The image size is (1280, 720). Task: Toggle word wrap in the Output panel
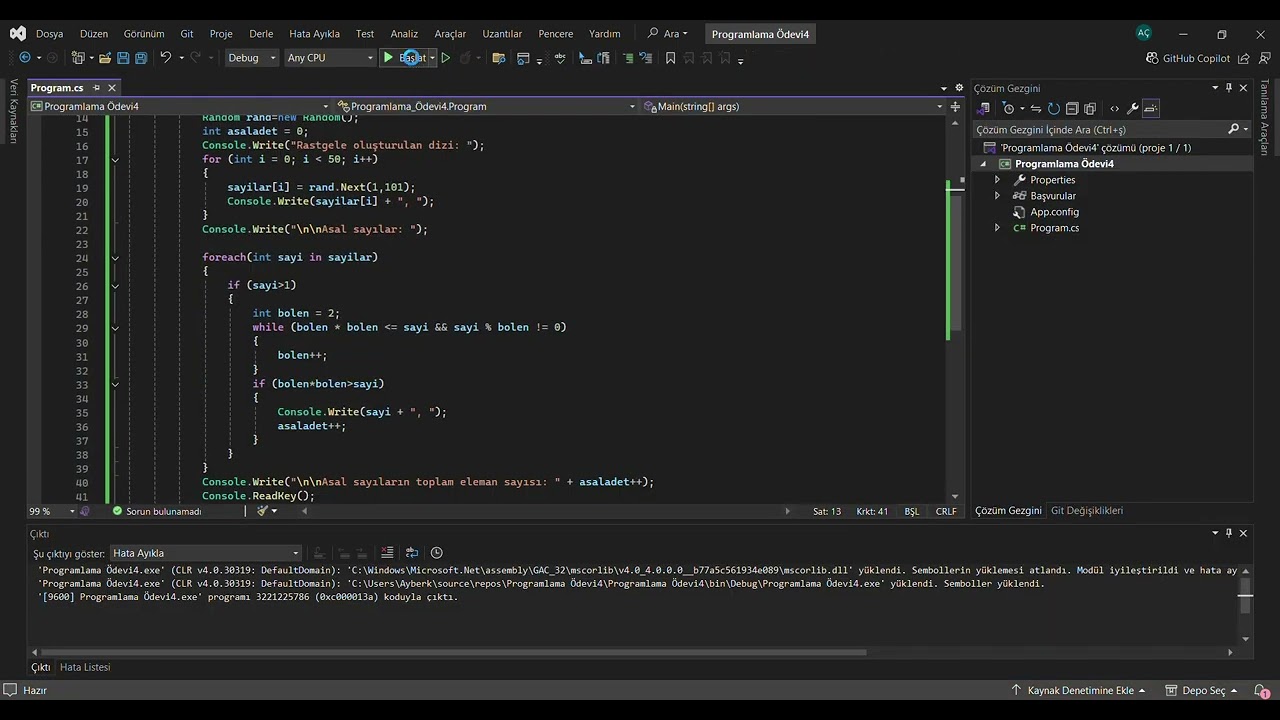[412, 553]
